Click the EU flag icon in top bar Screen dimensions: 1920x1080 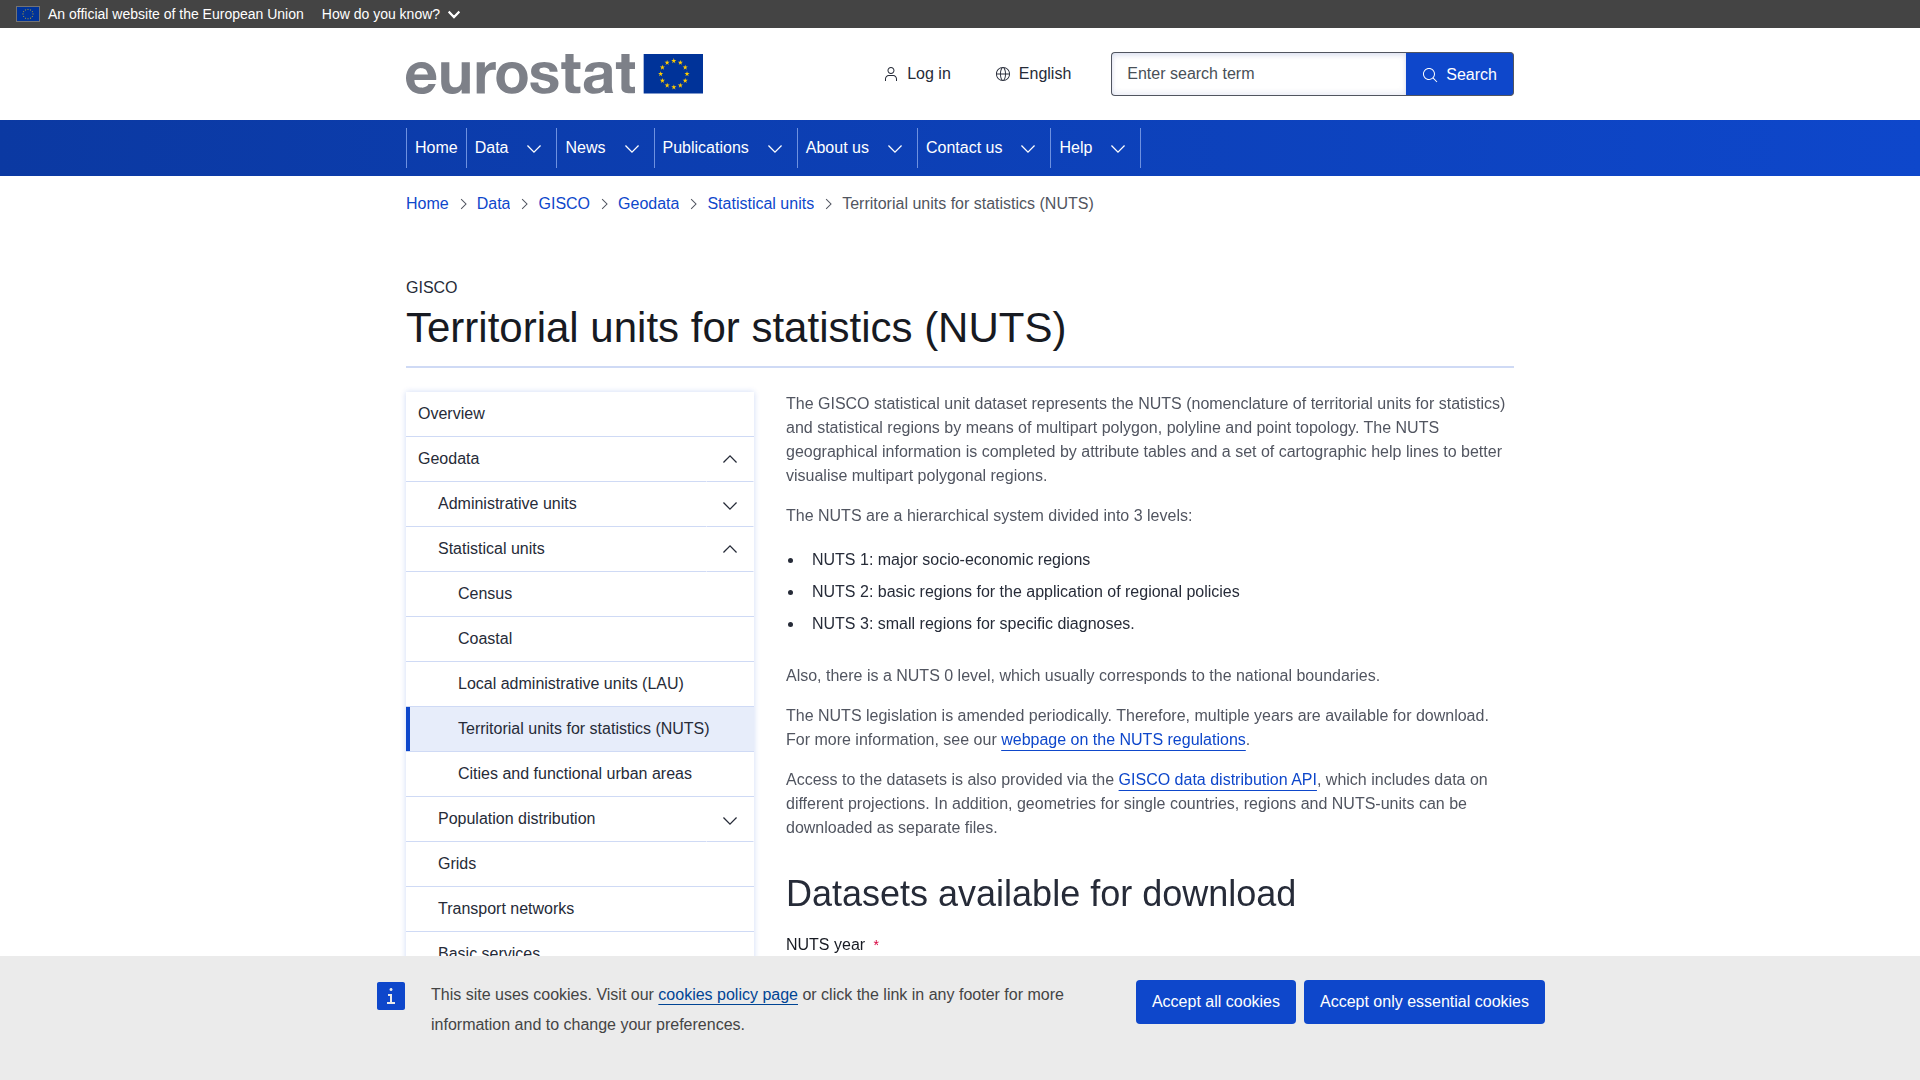pos(28,14)
